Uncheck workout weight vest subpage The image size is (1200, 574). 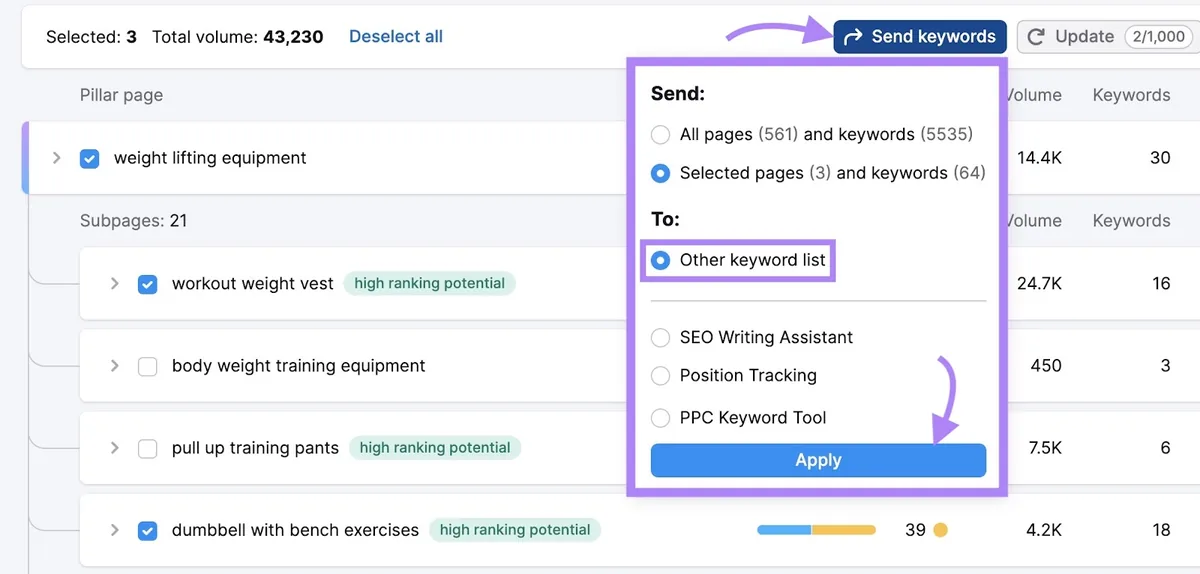pos(147,284)
